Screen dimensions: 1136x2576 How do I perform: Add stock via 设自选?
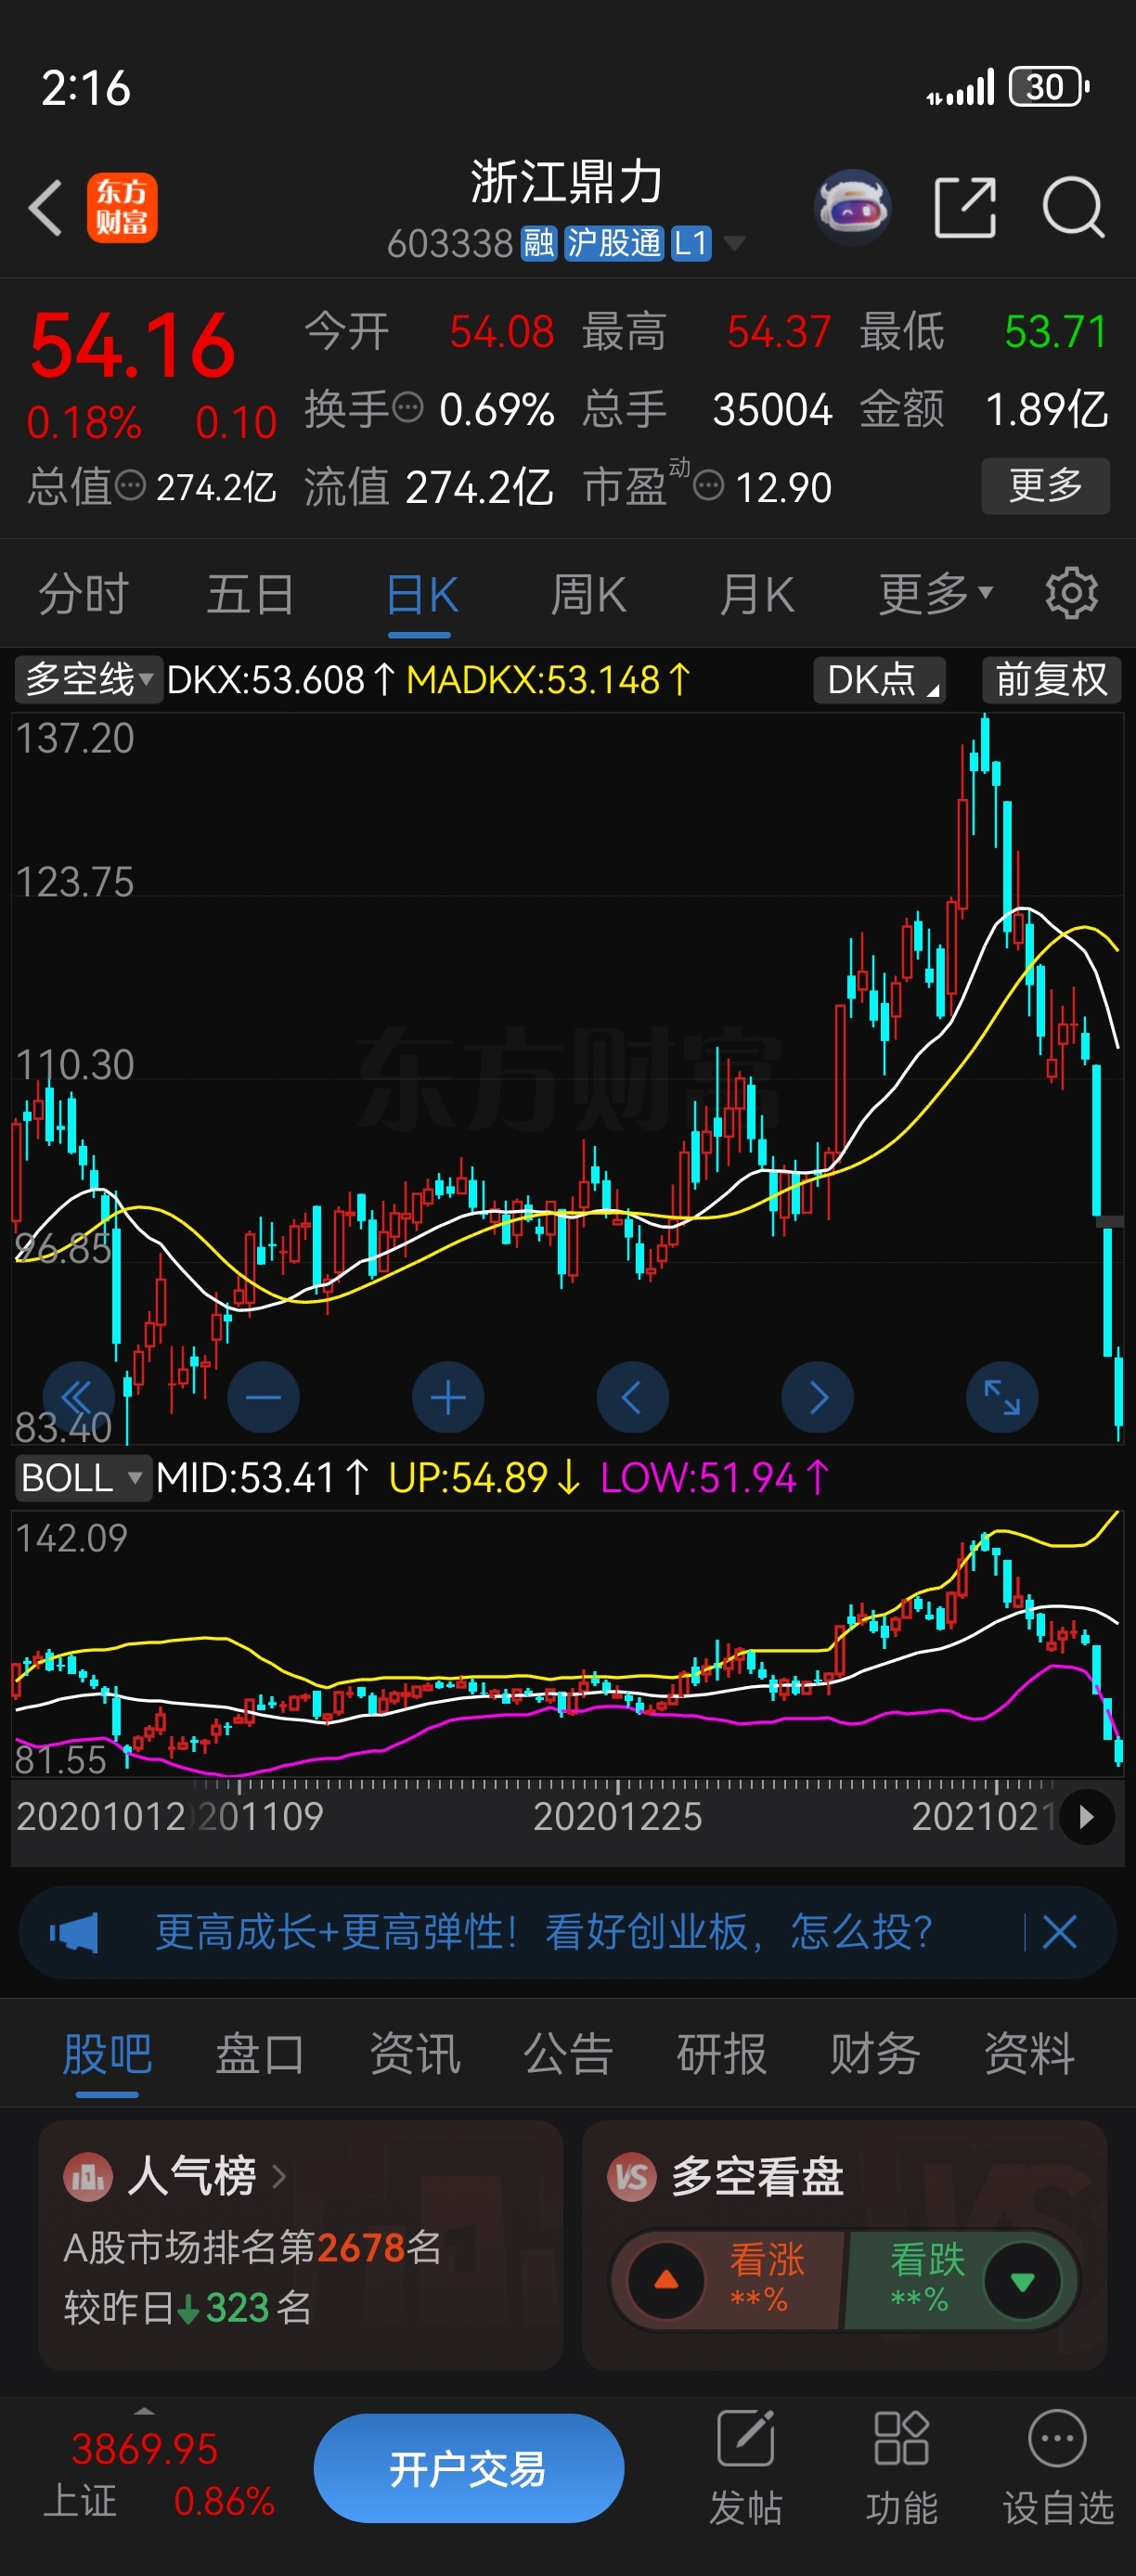tap(1058, 2467)
